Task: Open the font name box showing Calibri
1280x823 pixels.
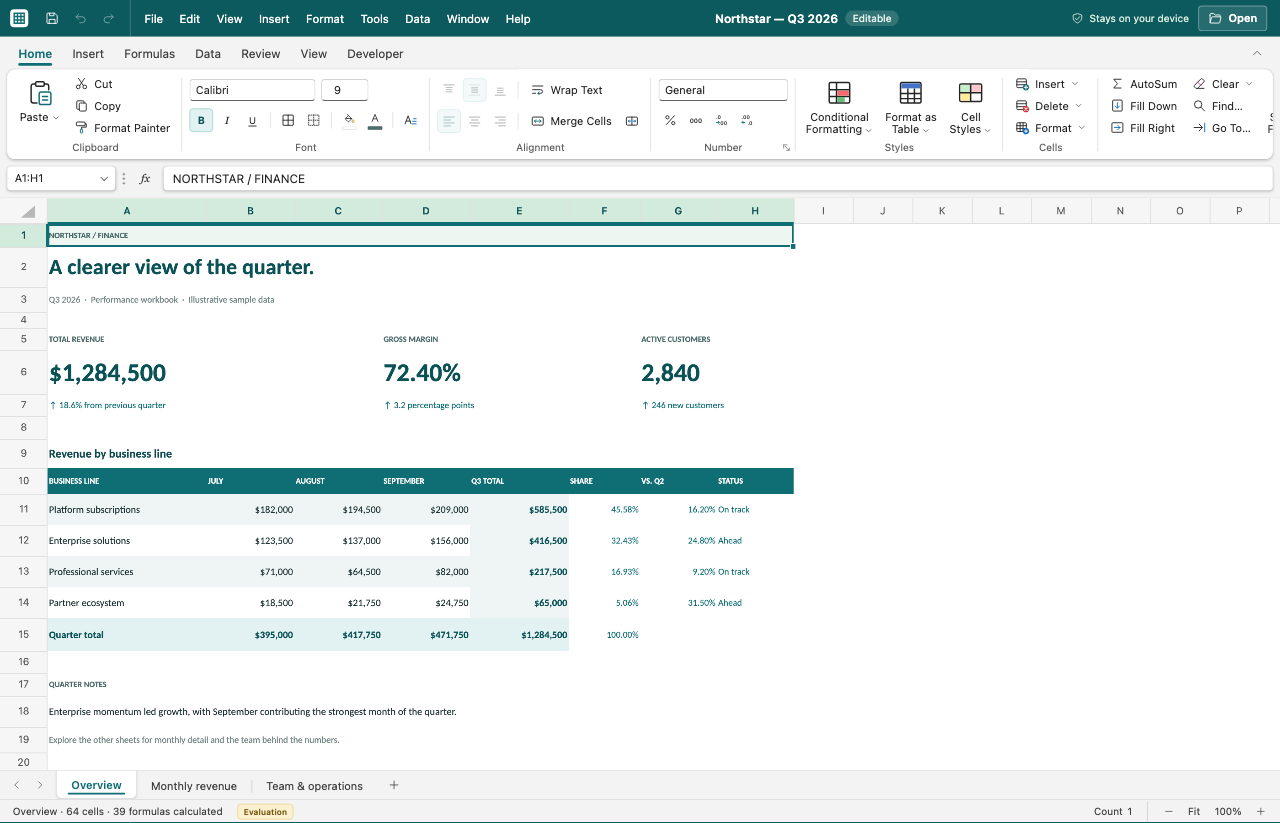Action: click(x=252, y=90)
